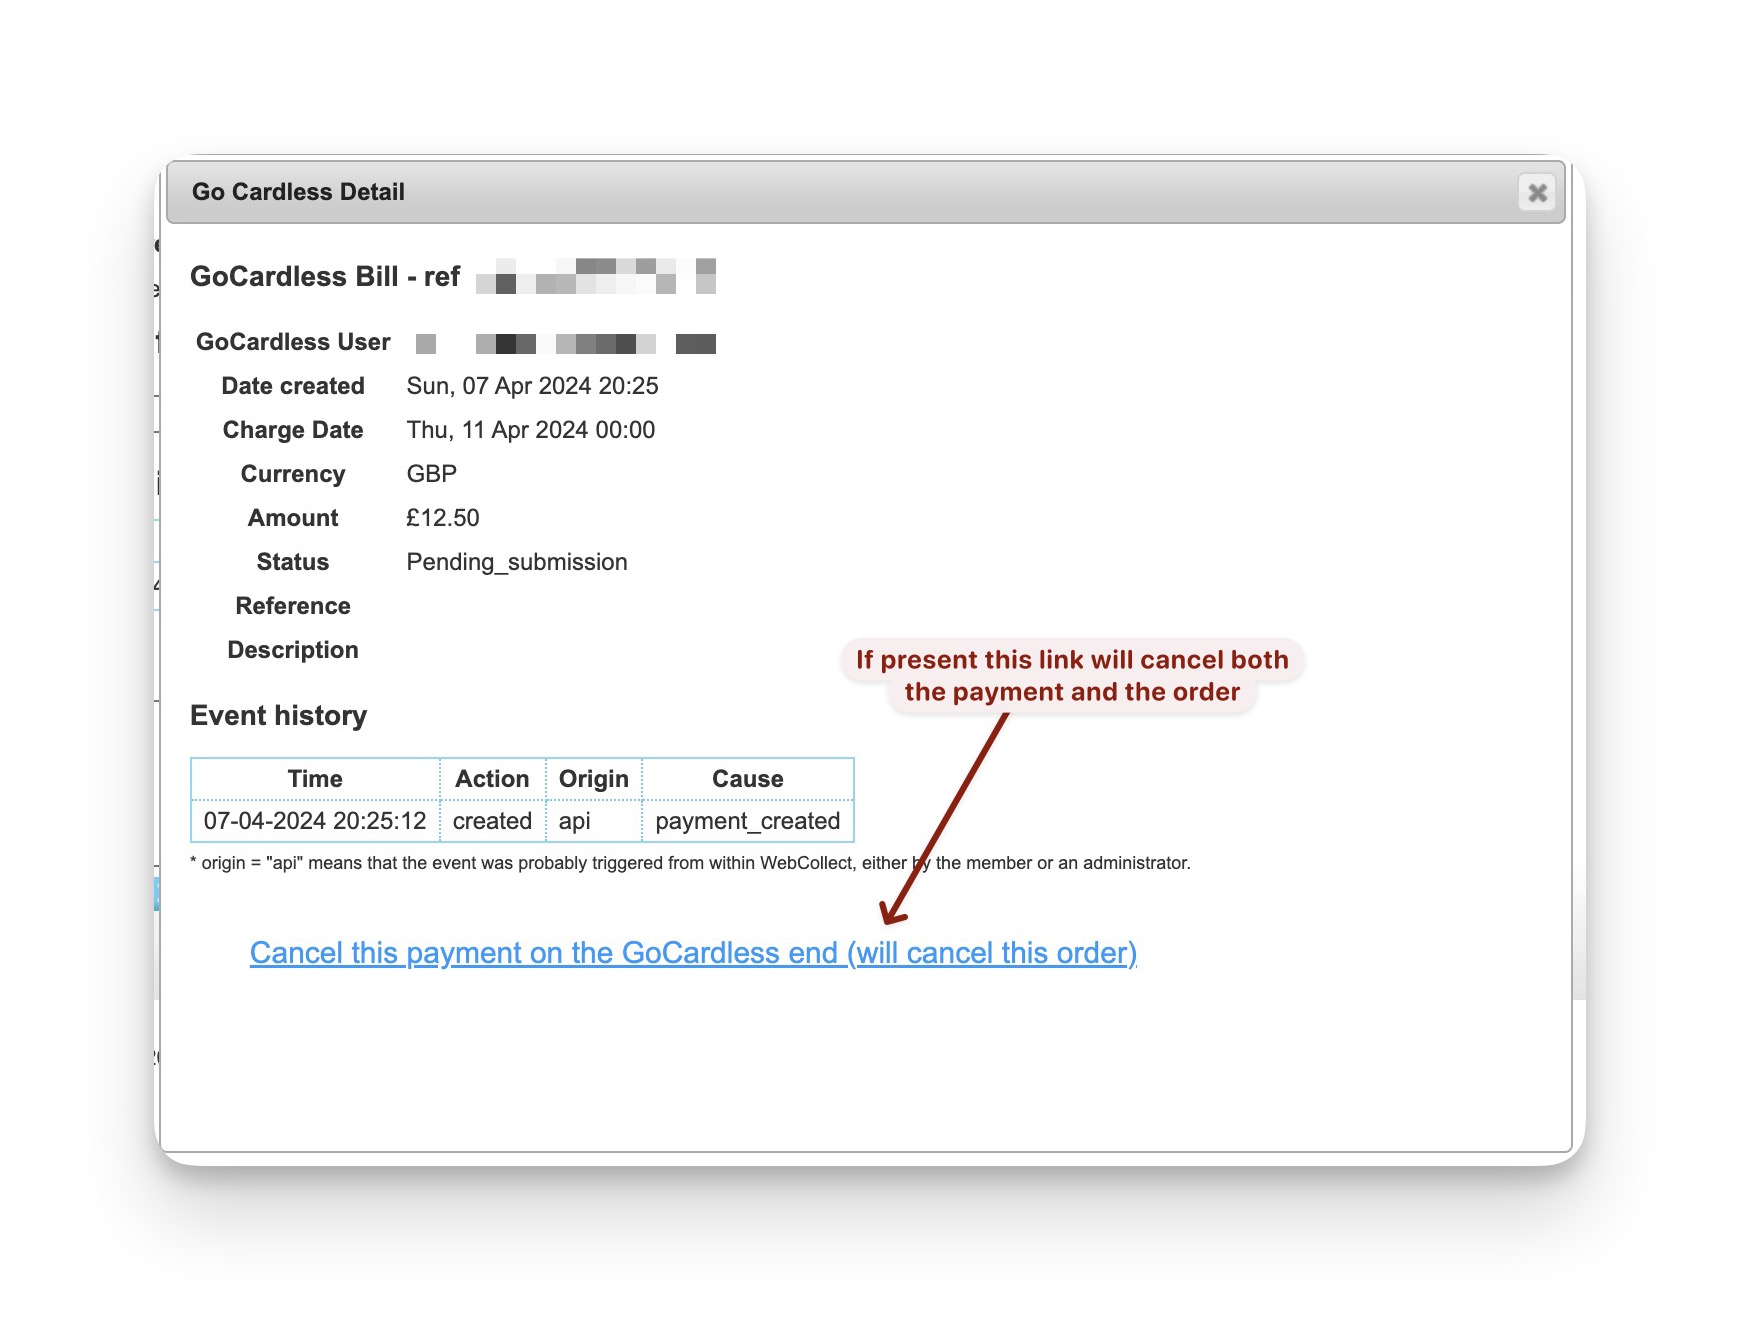Select the GBP currency value

[431, 473]
